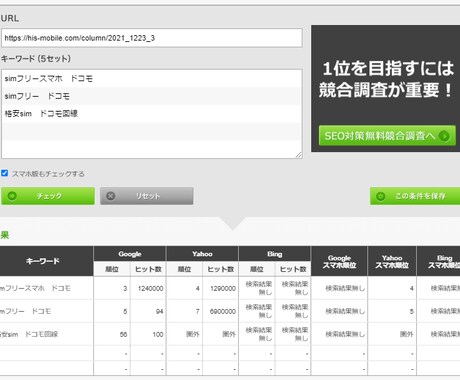Screen dimensions: 460x380
Task: Click the circle icon on この条件を保存 button
Action: click(380, 196)
